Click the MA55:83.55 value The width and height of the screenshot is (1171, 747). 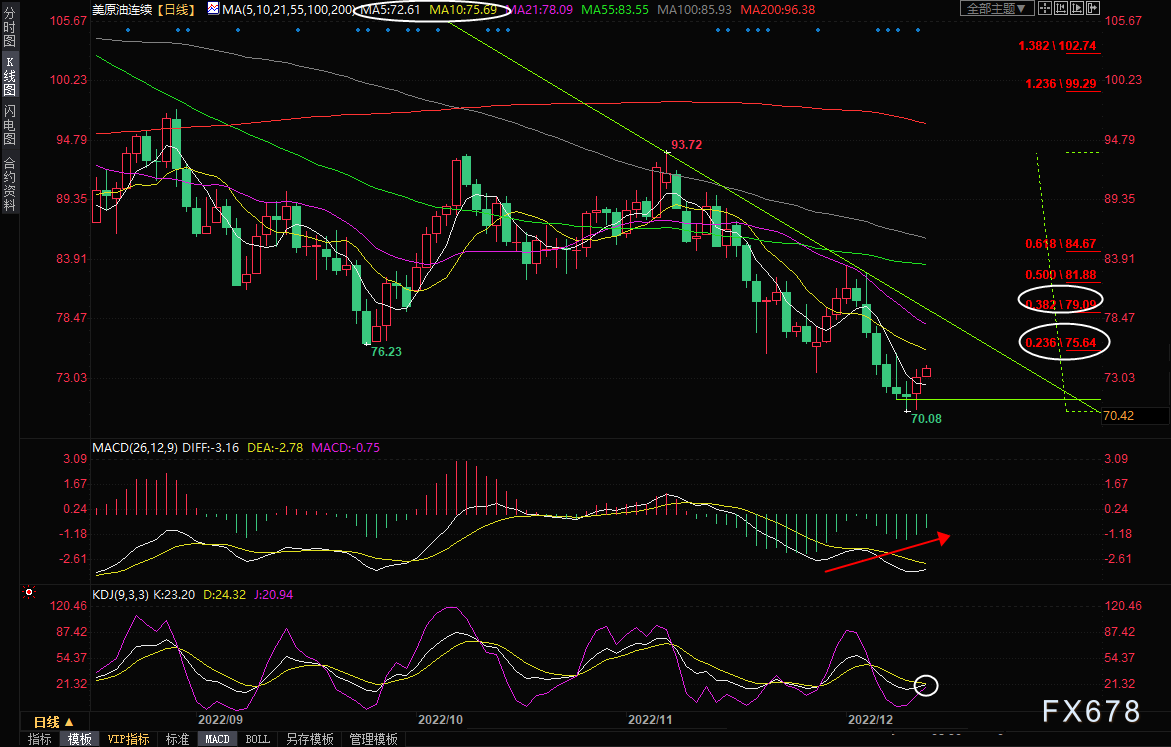(615, 10)
